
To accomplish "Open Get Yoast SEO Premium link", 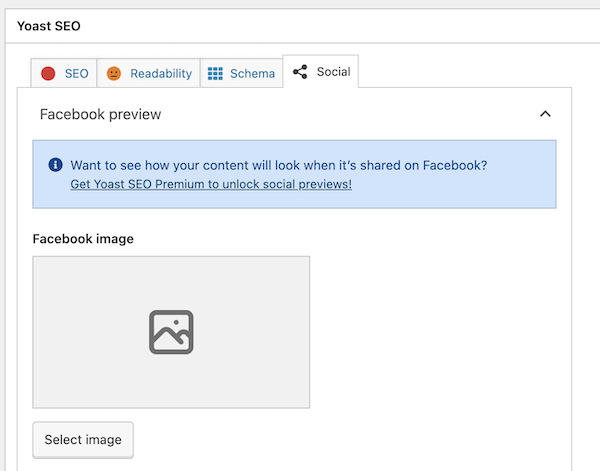I will [211, 184].
